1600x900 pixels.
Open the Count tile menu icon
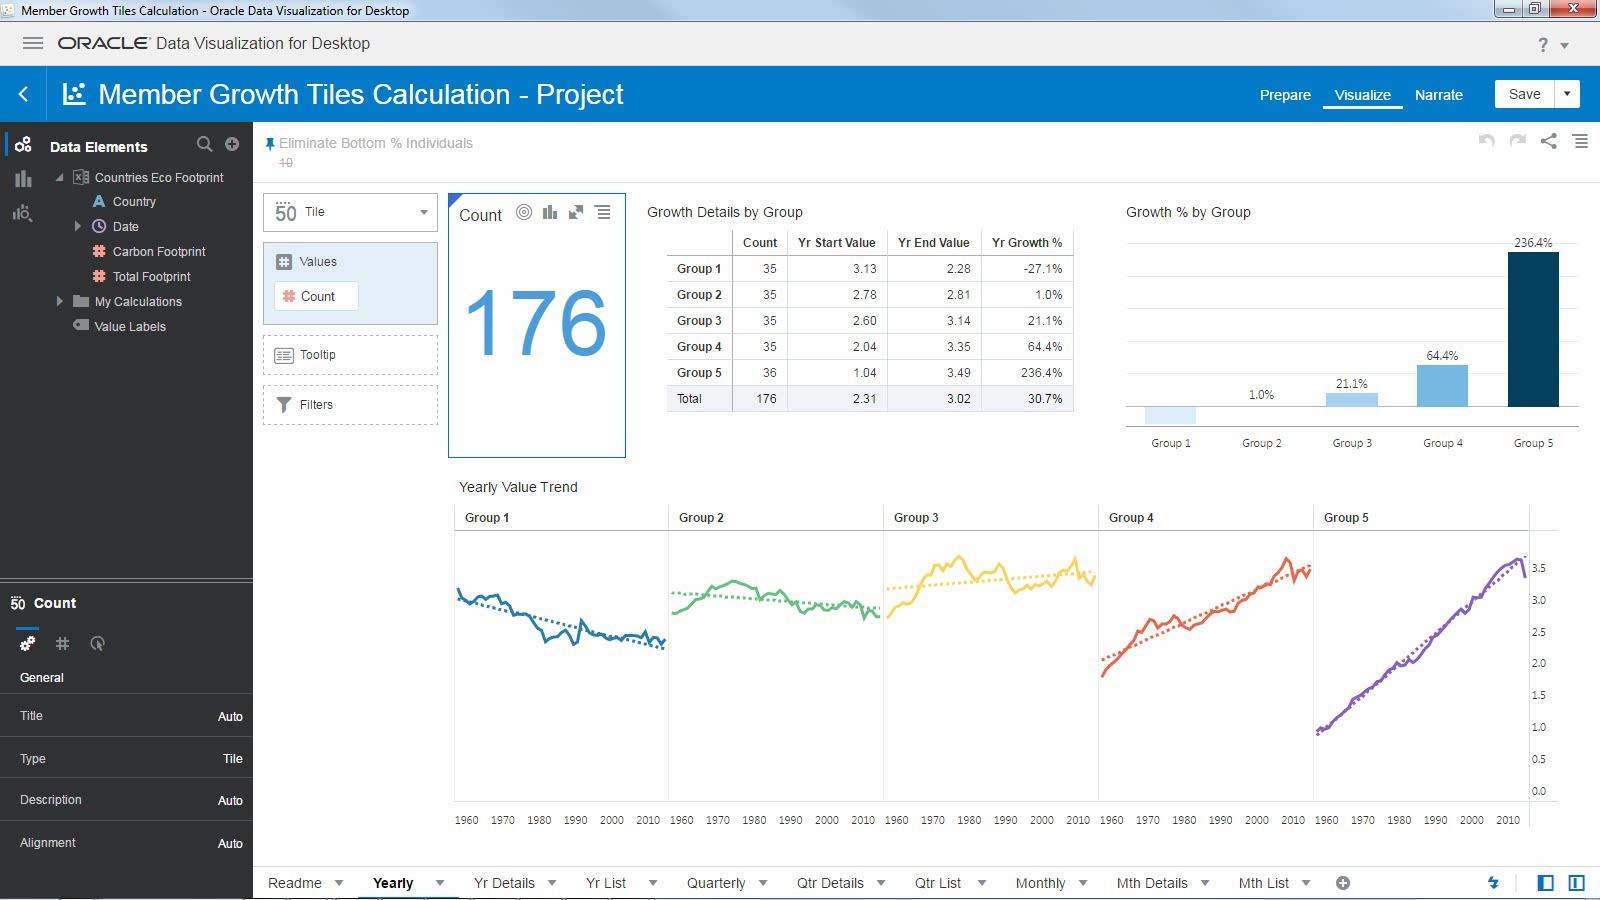602,213
